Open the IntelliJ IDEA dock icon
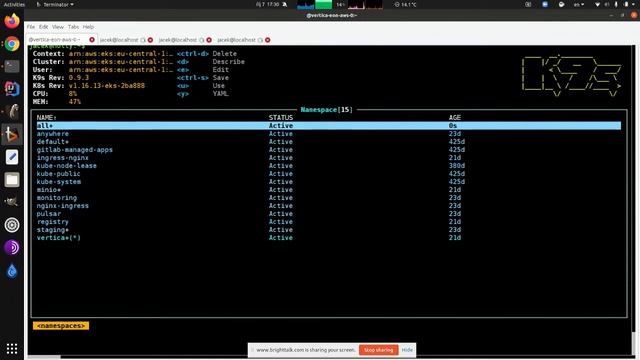Image resolution: width=640 pixels, height=360 pixels. pyautogui.click(x=12, y=89)
